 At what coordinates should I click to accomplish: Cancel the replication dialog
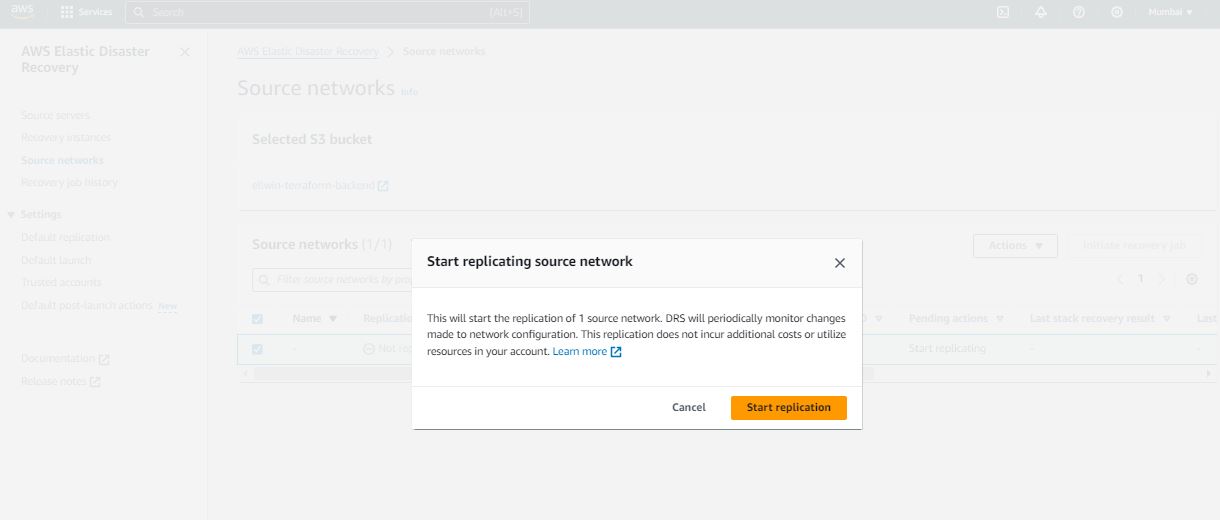click(x=689, y=408)
